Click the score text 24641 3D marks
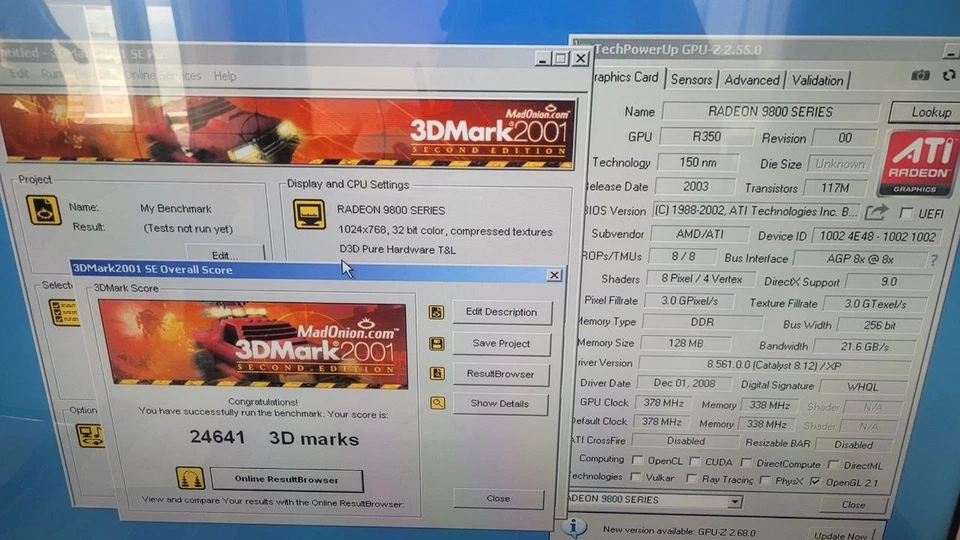This screenshot has width=960, height=540. pos(274,438)
